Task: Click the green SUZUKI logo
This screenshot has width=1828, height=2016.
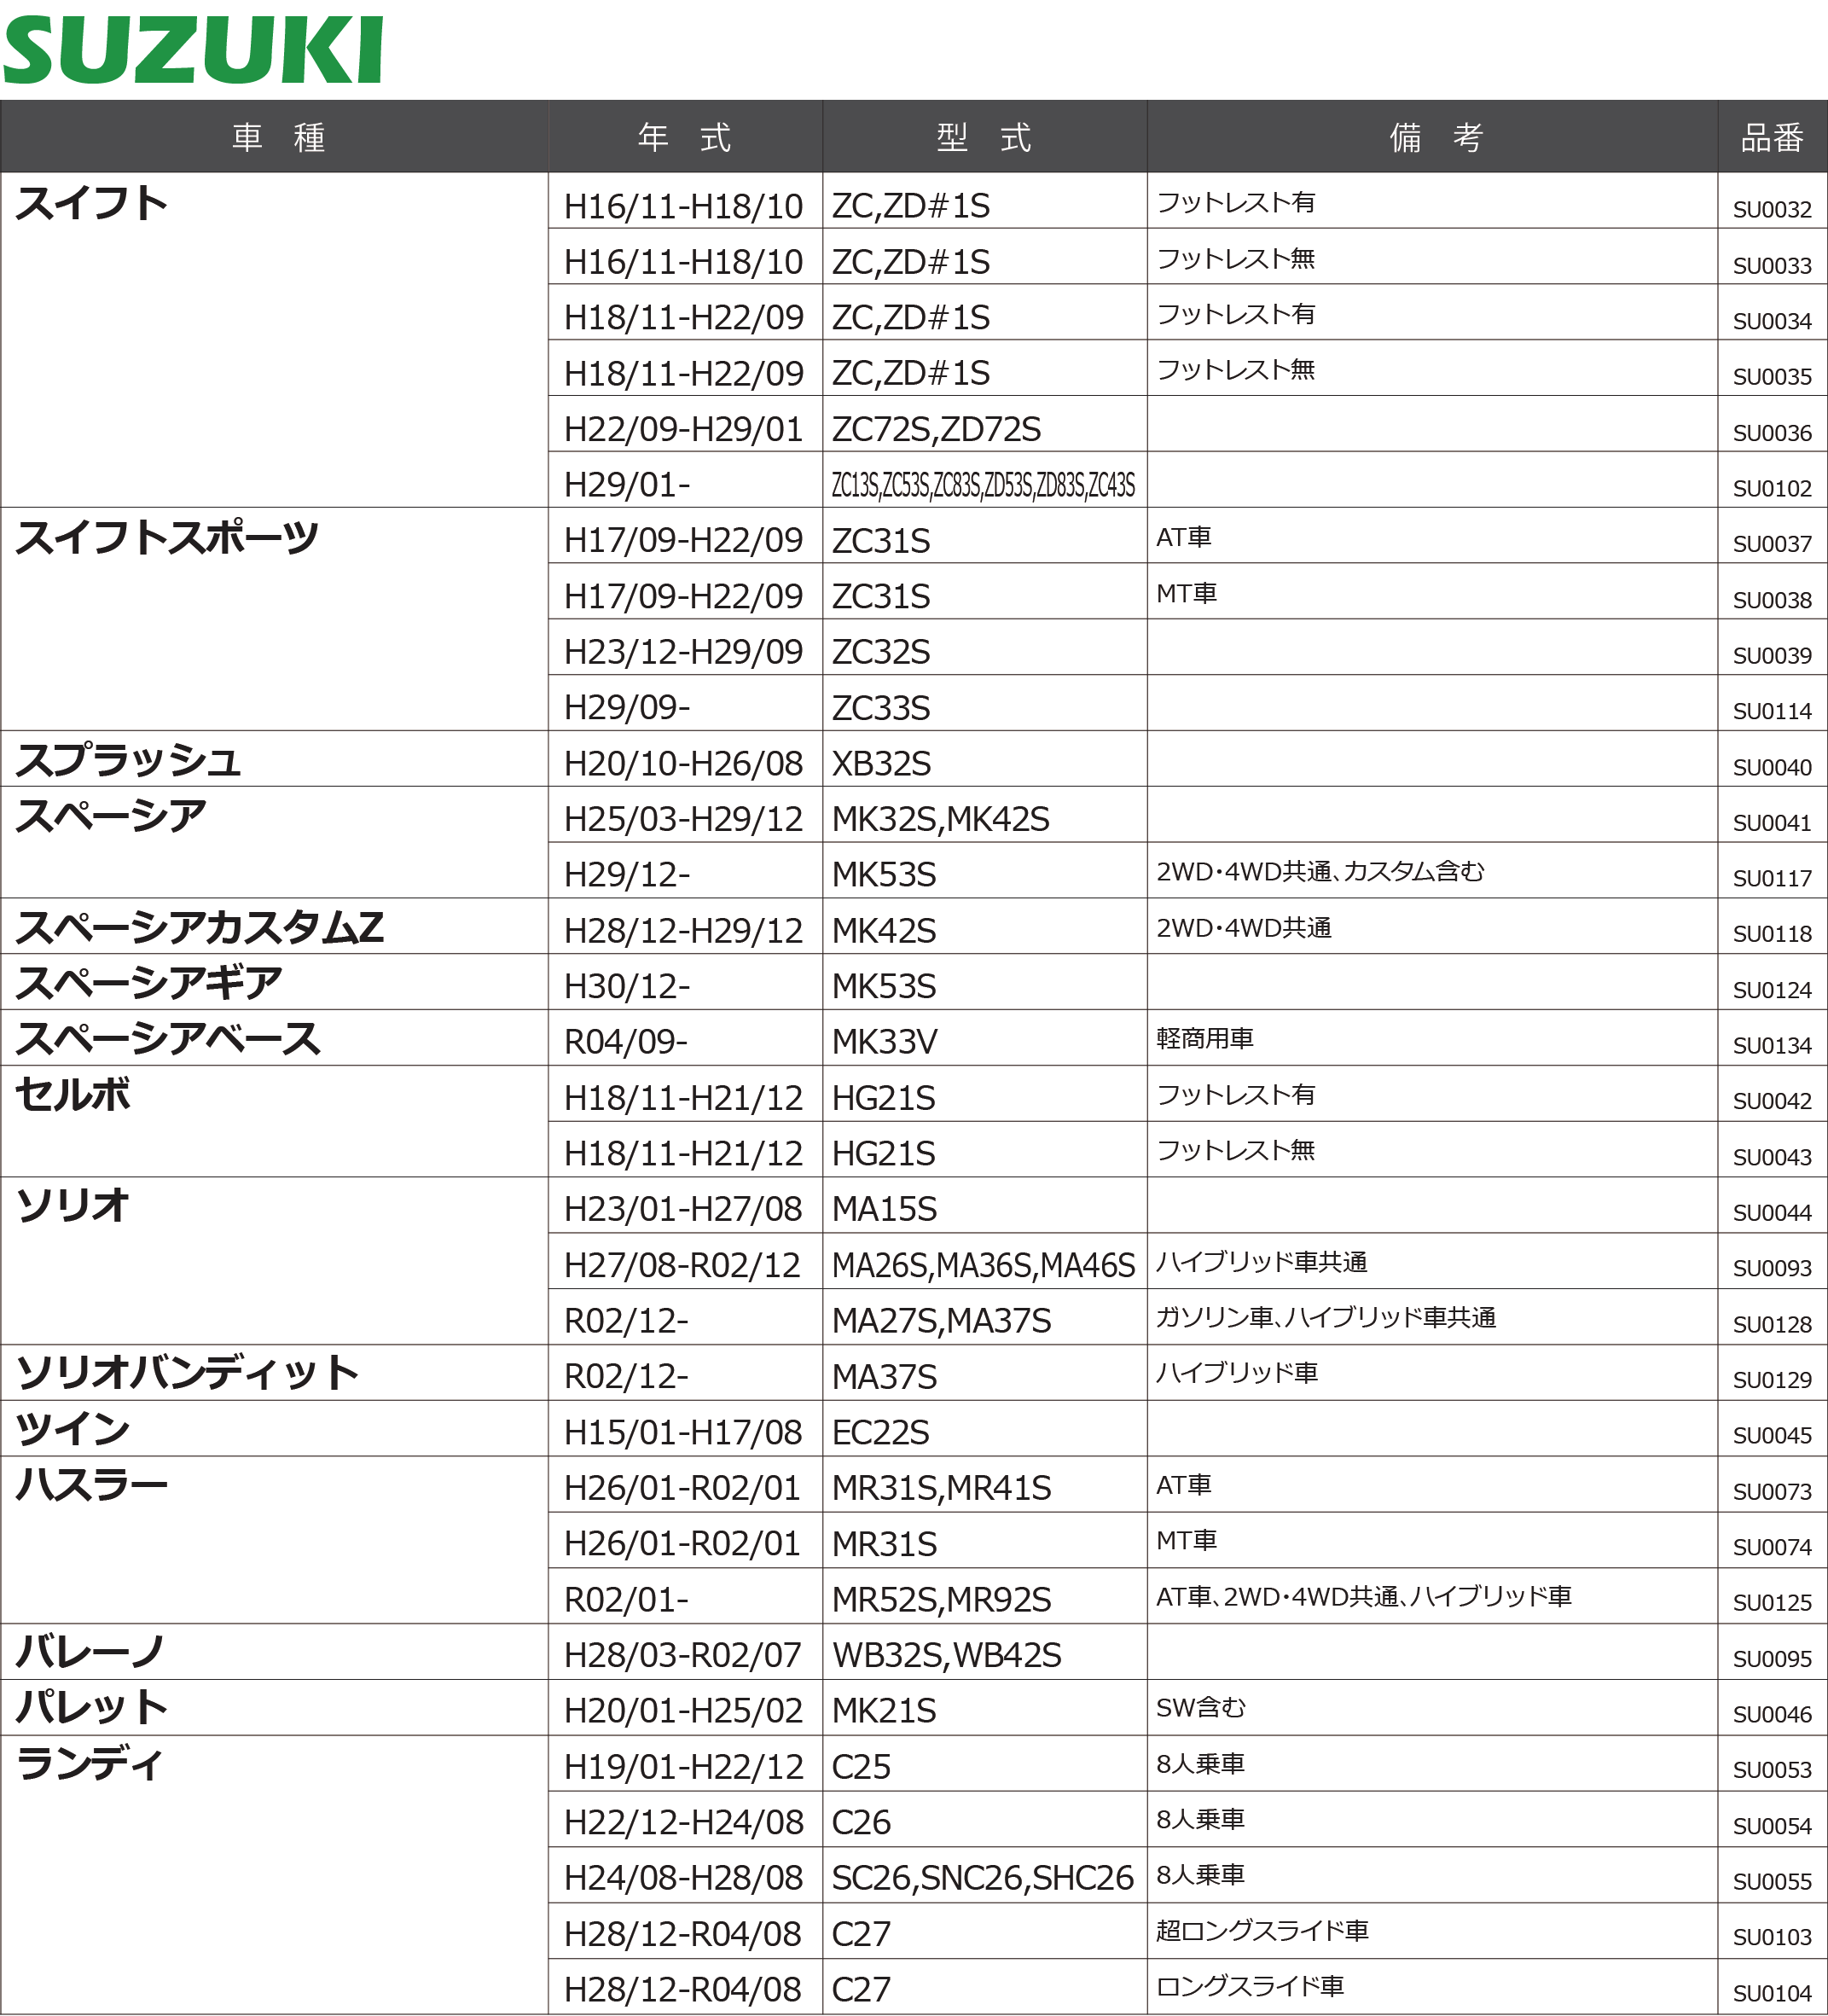Action: (x=193, y=50)
